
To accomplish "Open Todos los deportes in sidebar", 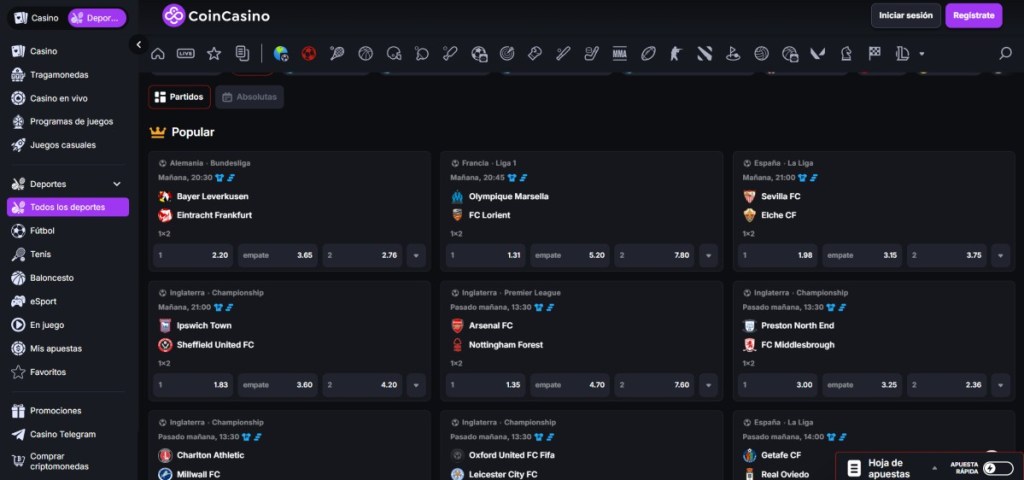I will [x=68, y=207].
